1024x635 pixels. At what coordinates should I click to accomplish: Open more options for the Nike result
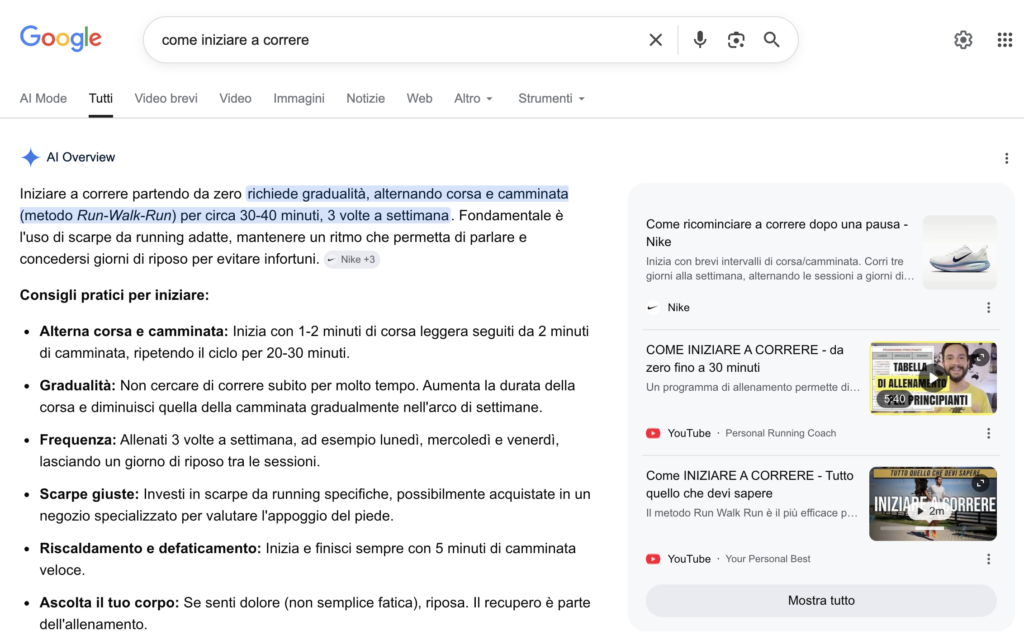pos(988,308)
